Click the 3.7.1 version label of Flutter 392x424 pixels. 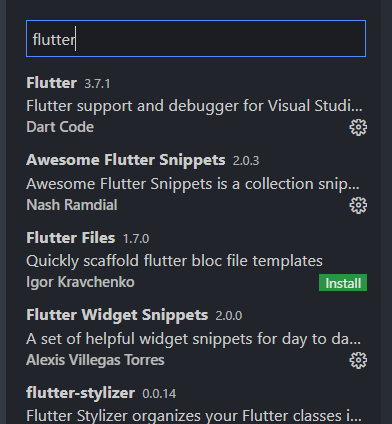[97, 84]
